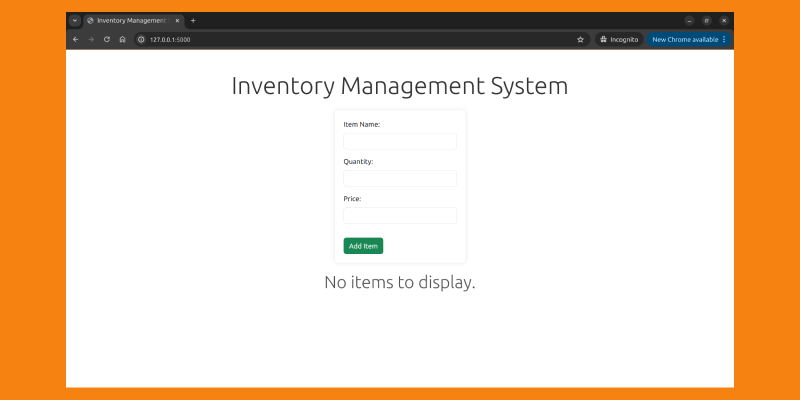Click the browser forward arrow
This screenshot has height=400, width=800.
coord(91,39)
